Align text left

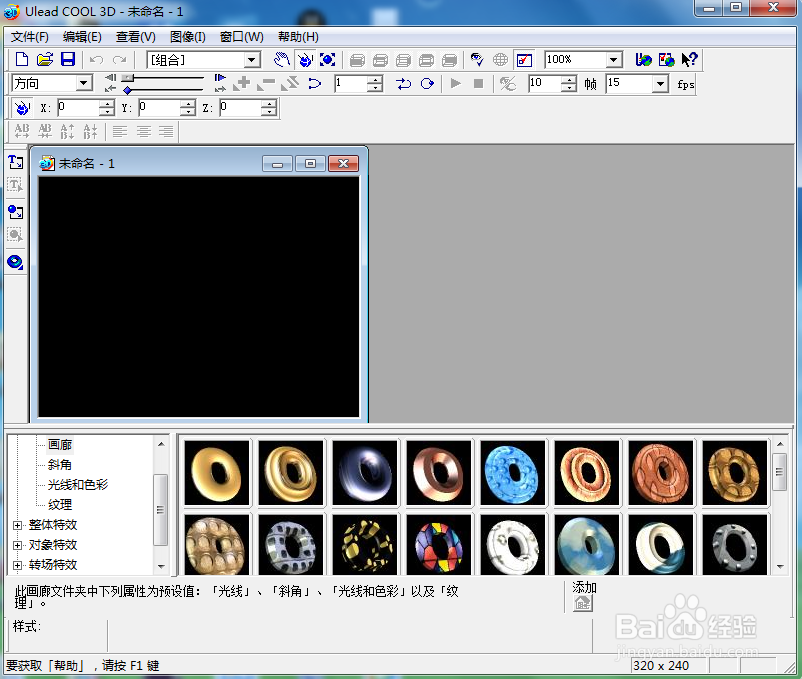pos(120,132)
